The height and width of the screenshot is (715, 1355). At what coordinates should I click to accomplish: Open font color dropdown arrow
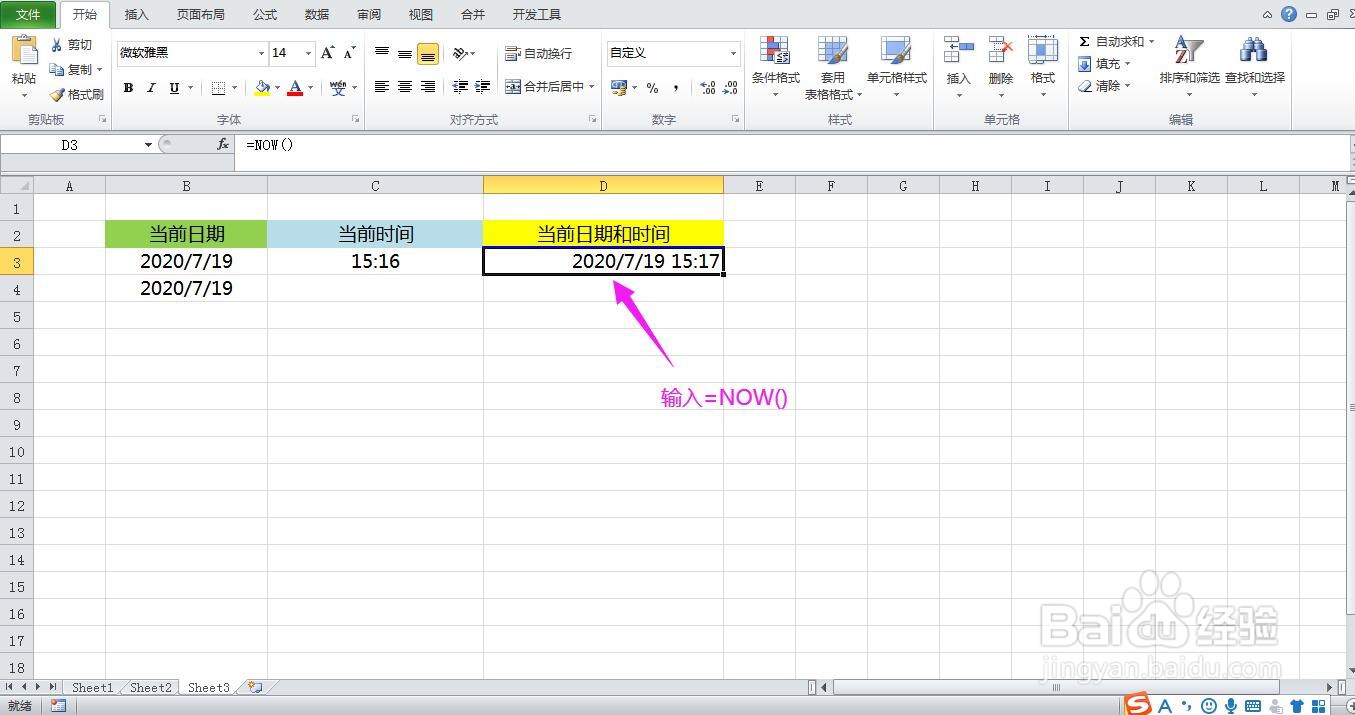click(310, 88)
